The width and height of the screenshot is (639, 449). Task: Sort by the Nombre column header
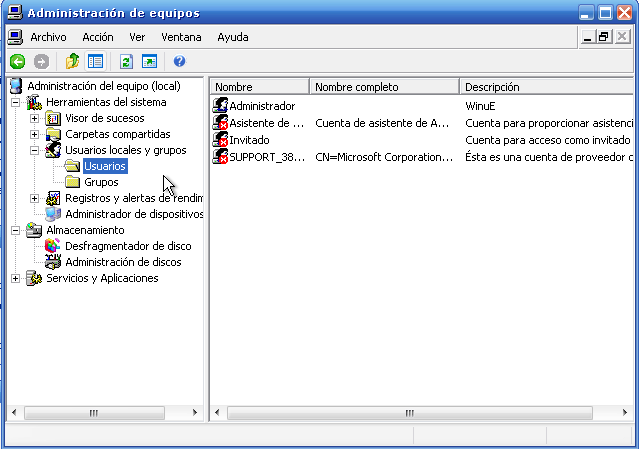click(x=259, y=87)
